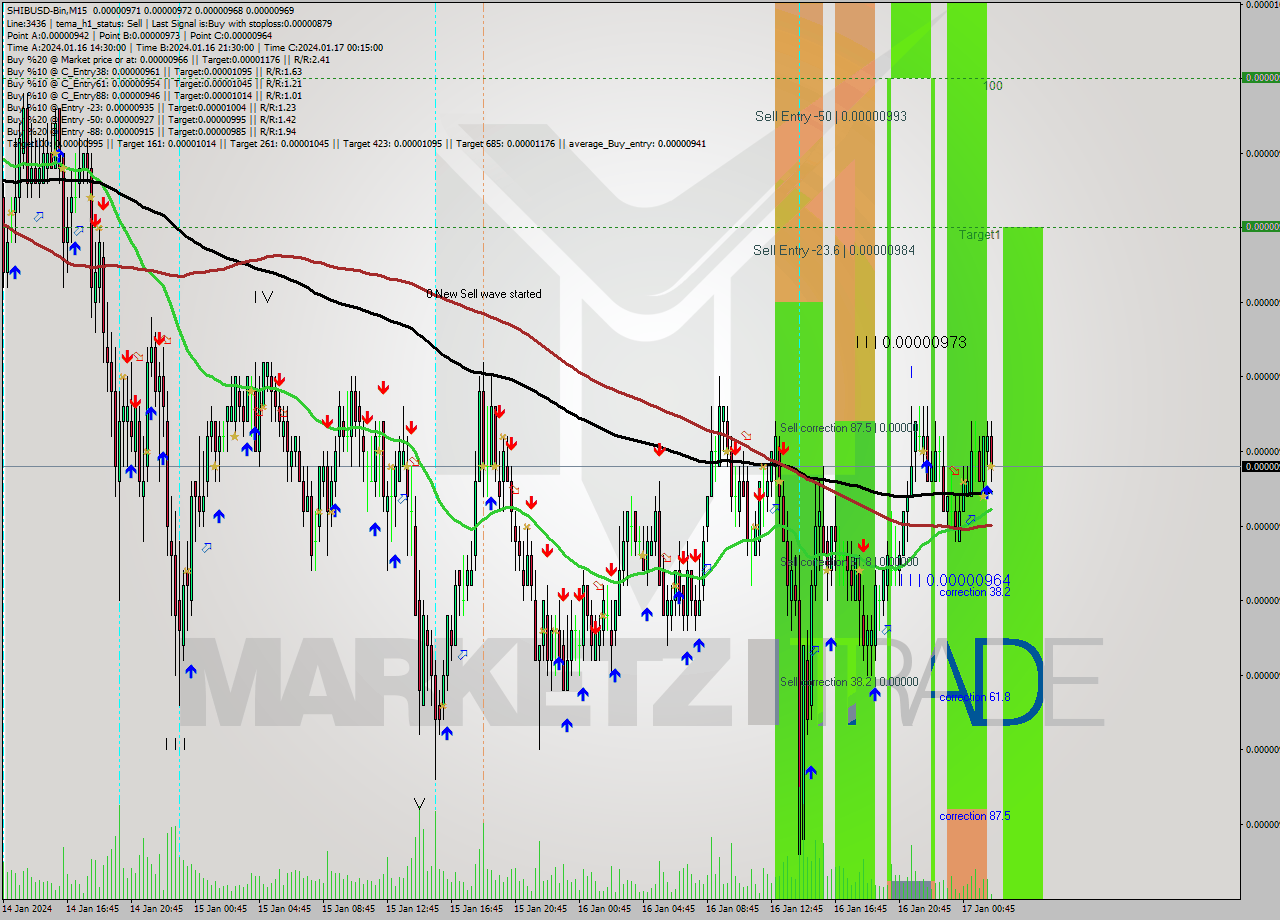Click the 'Sell Entry -23.6 | 0.00000984' label
1280x920 pixels.
[x=834, y=250]
